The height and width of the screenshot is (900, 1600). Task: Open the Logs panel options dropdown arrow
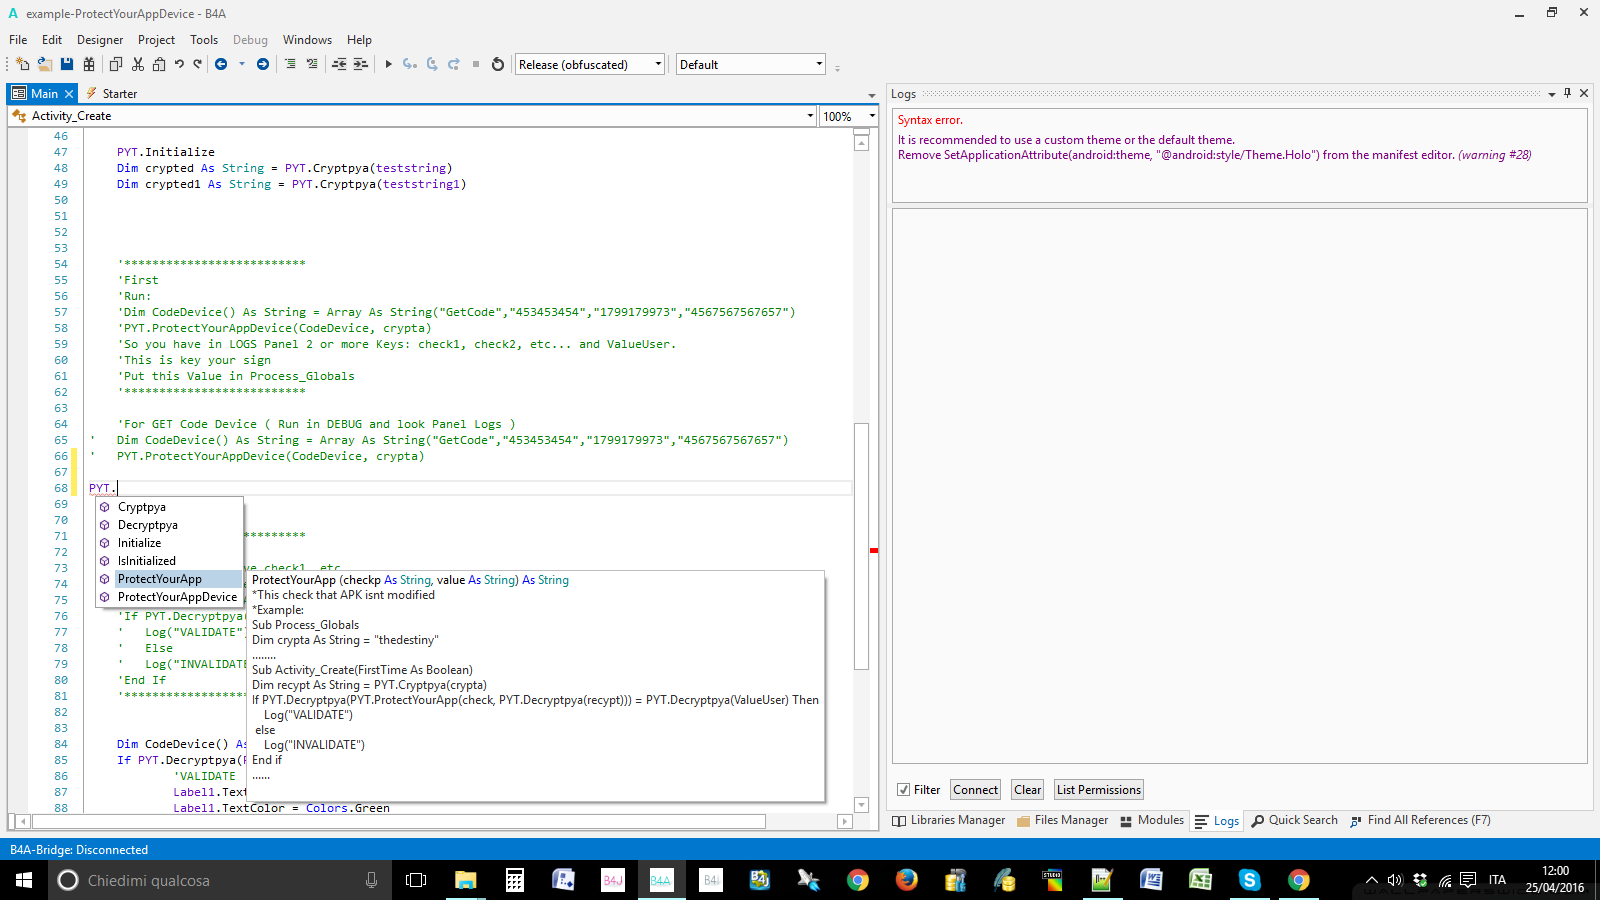[x=1552, y=94]
